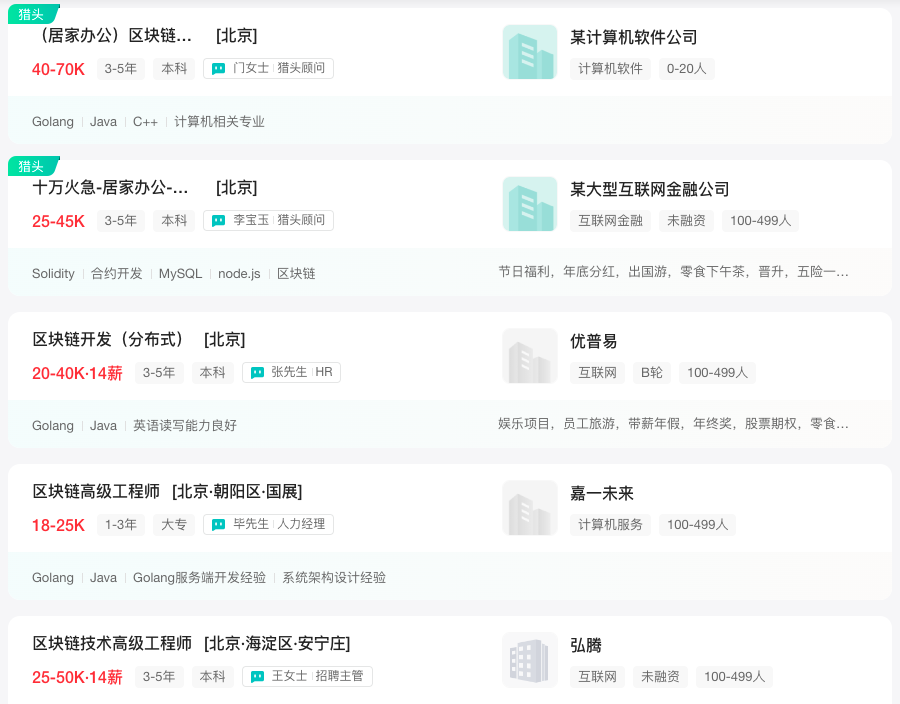The height and width of the screenshot is (704, 900).
Task: Click 某计算机软件公司 company logo
Action: [x=529, y=52]
